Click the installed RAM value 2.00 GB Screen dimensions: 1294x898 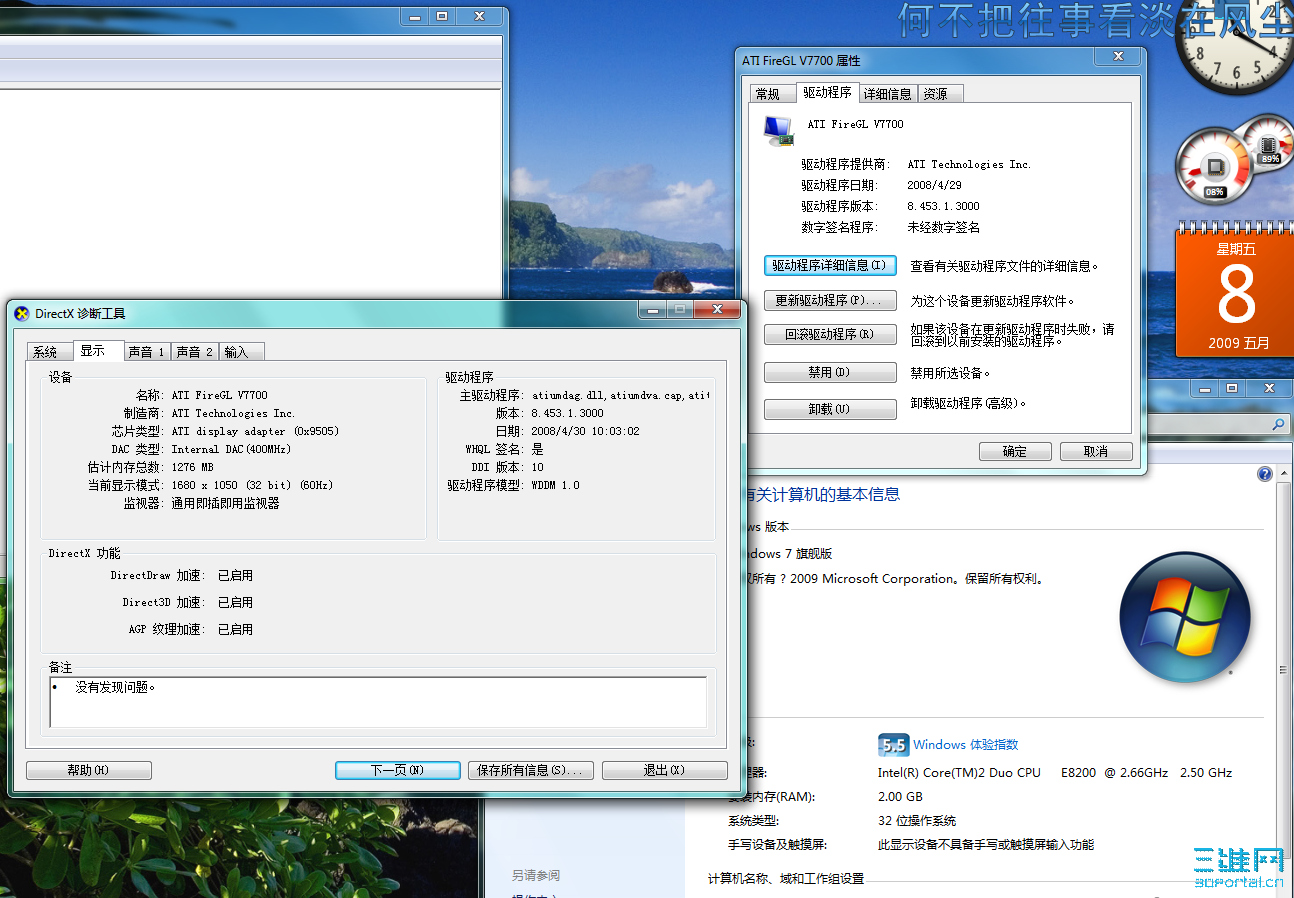coord(900,797)
